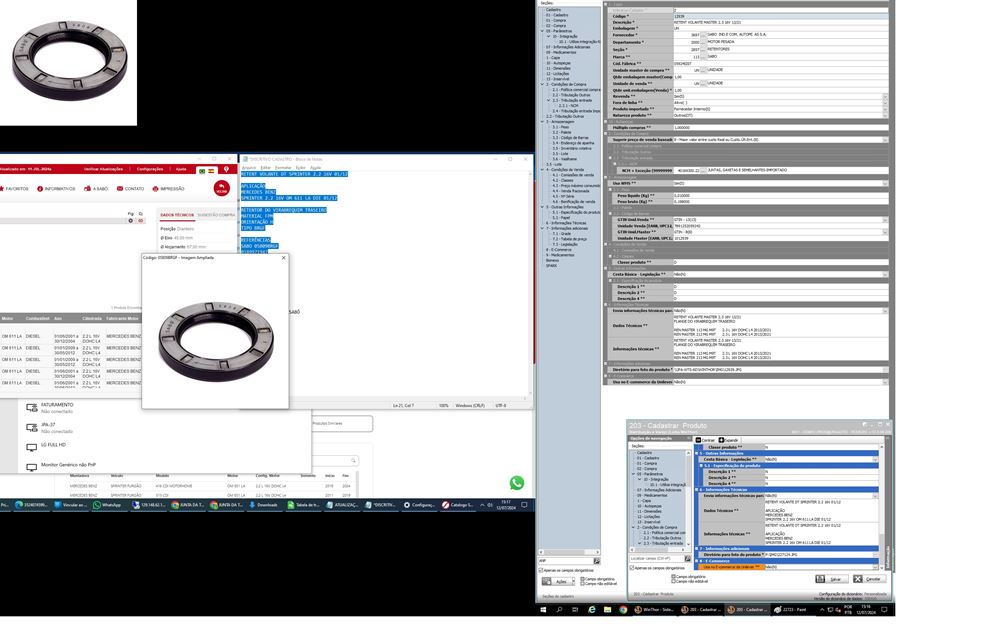Click the search icon beside Localizar campo

[x=688, y=558]
